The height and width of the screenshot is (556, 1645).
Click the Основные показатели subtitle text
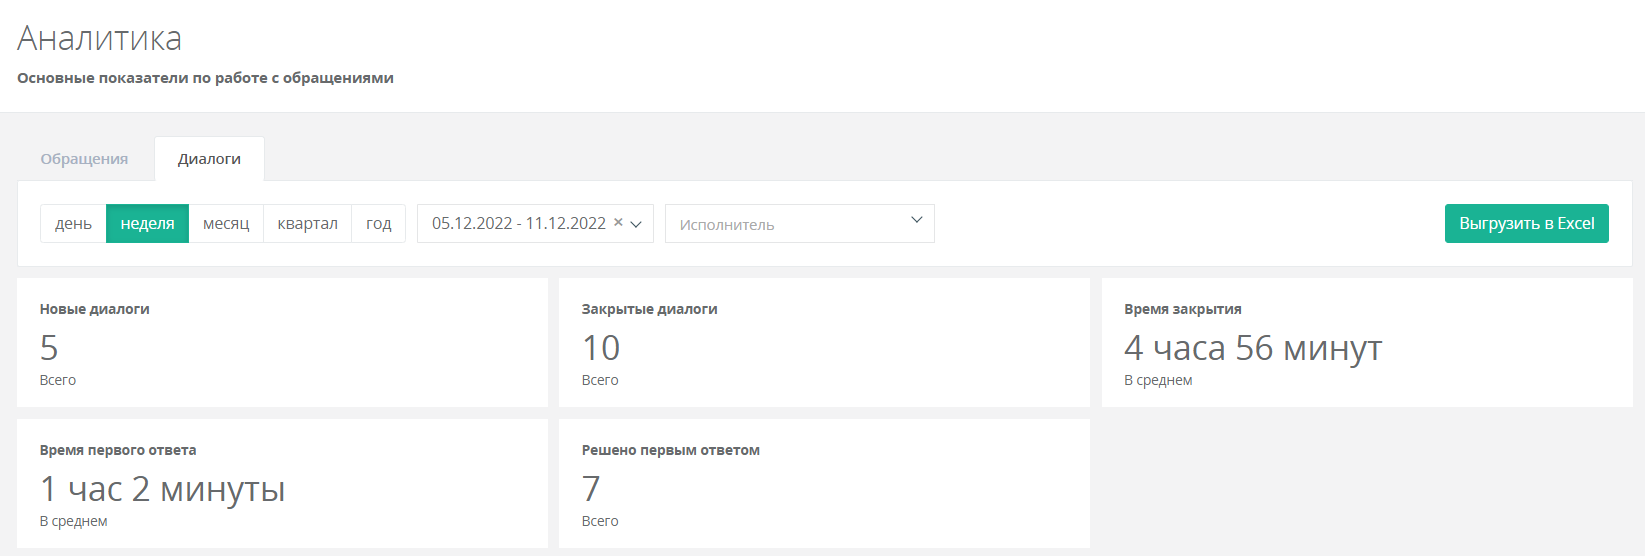point(205,78)
